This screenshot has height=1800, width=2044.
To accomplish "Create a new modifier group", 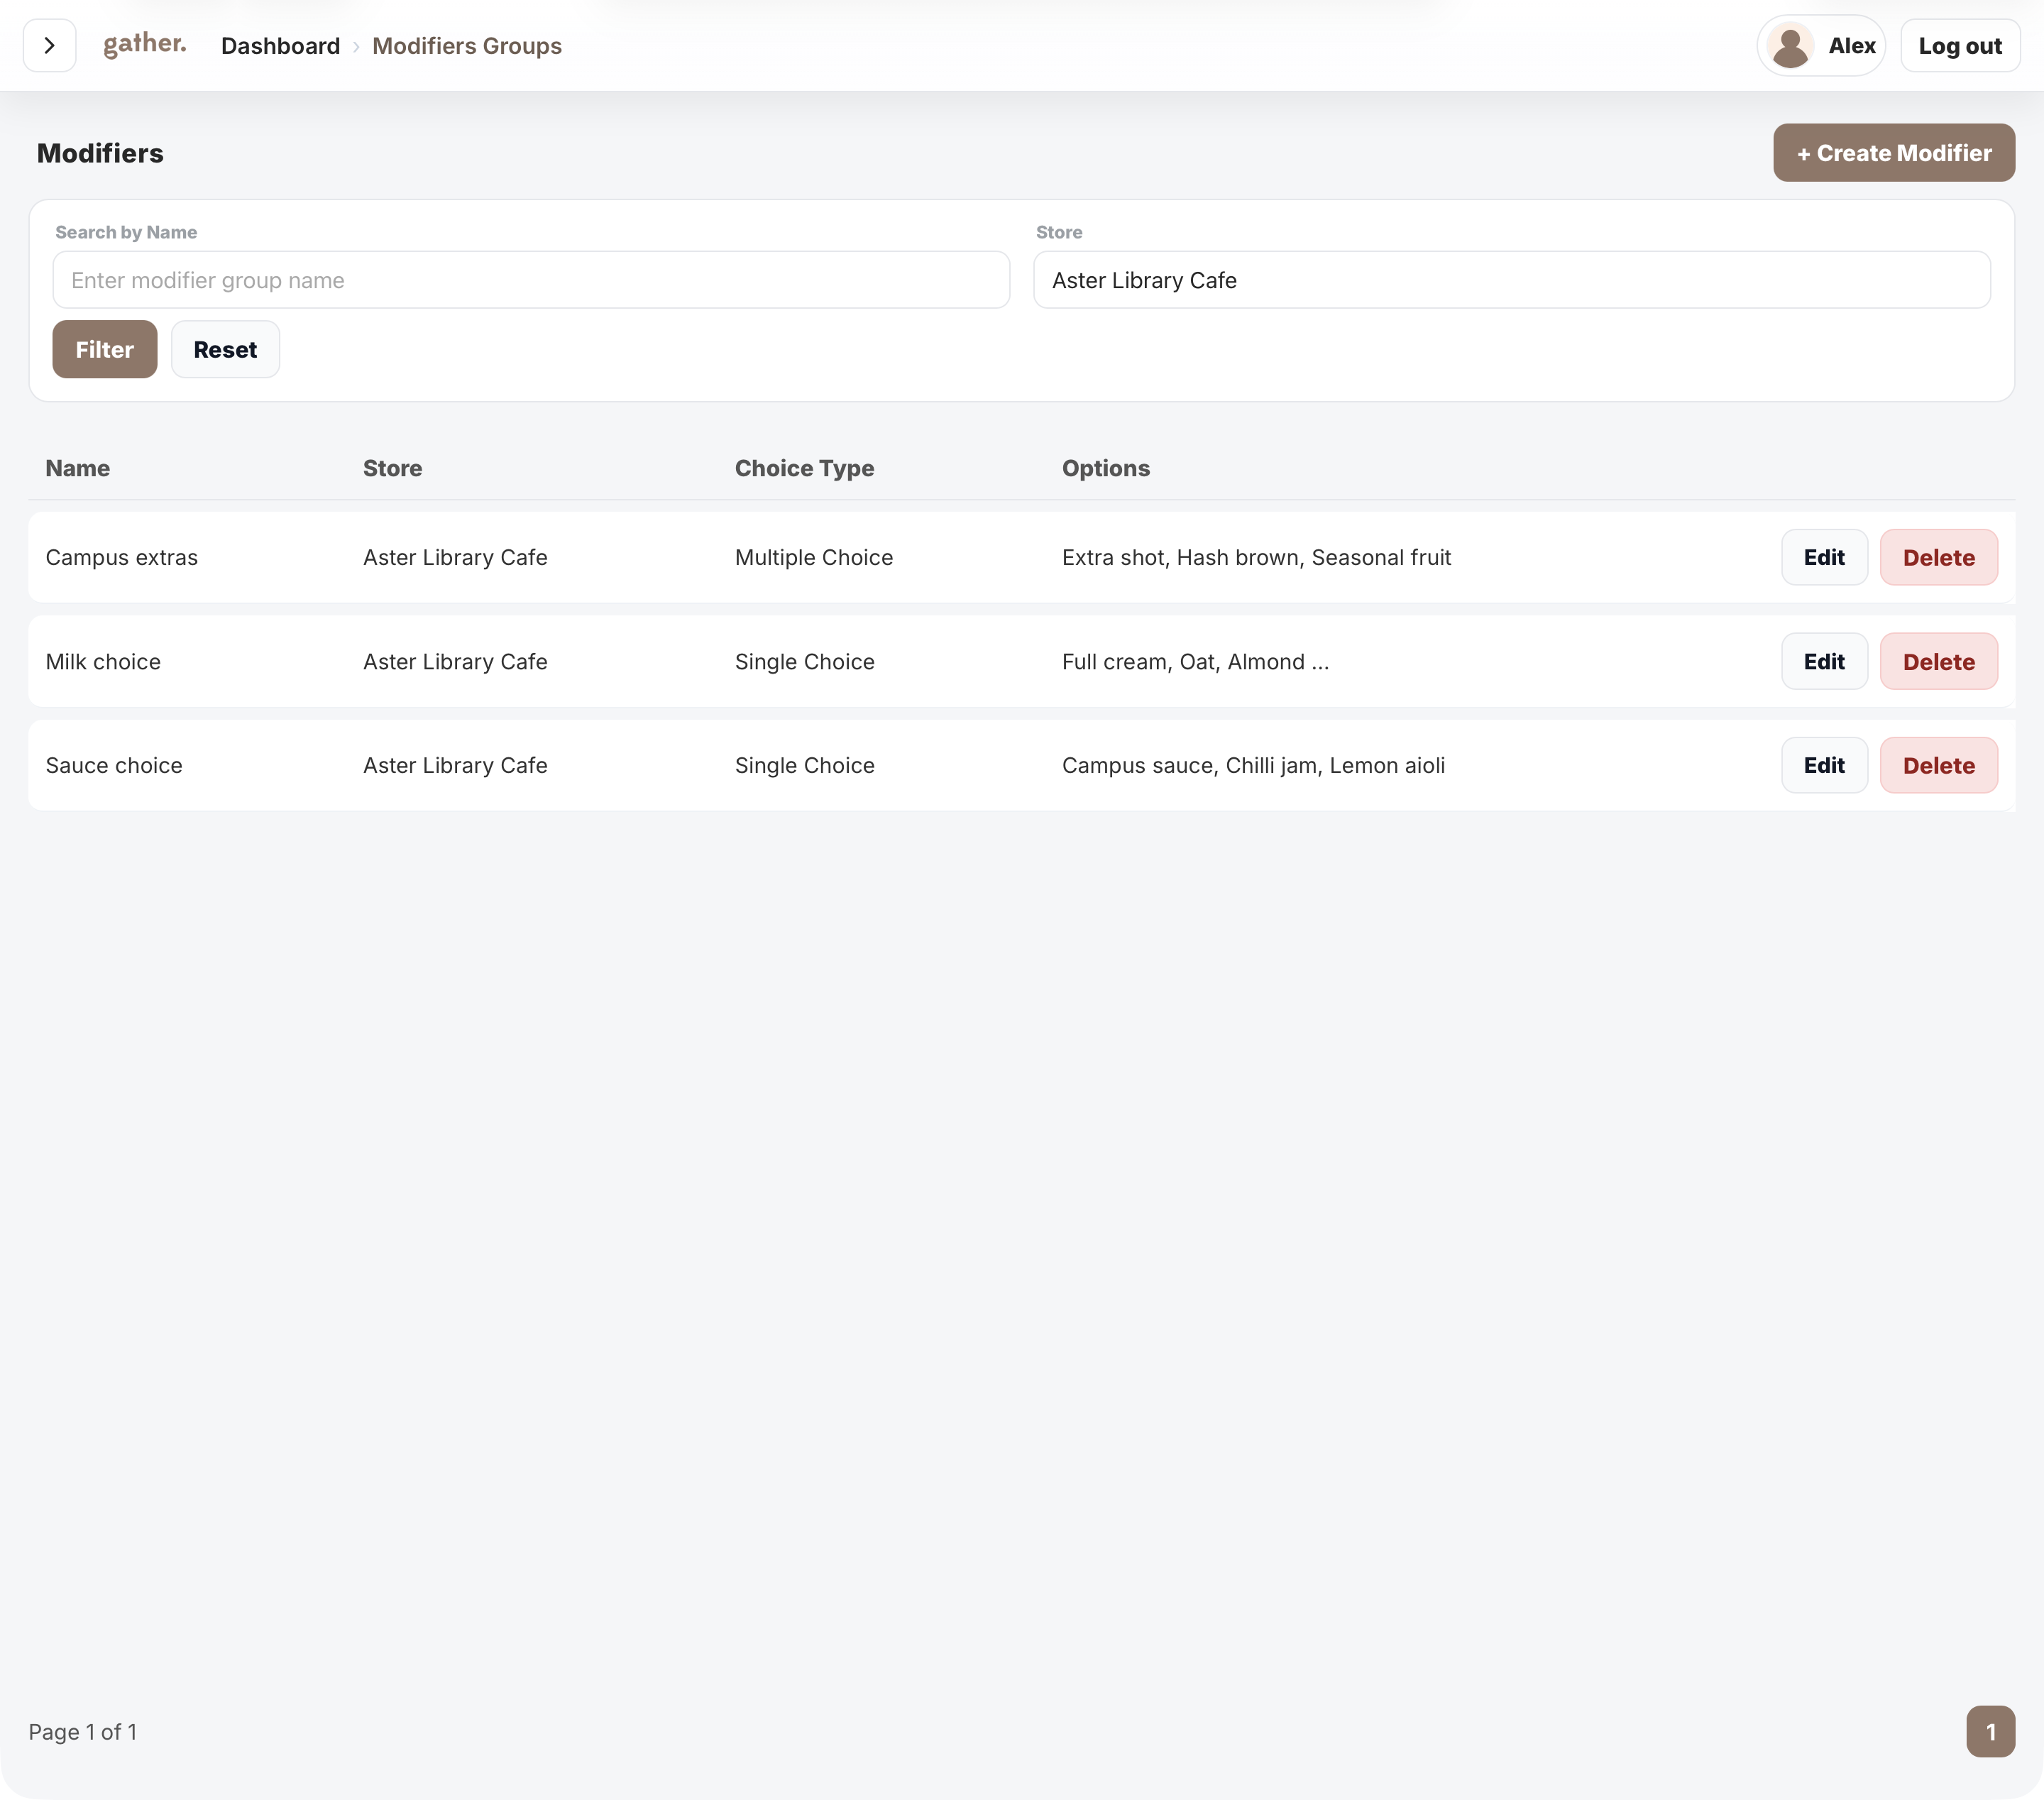I will tap(1893, 153).
